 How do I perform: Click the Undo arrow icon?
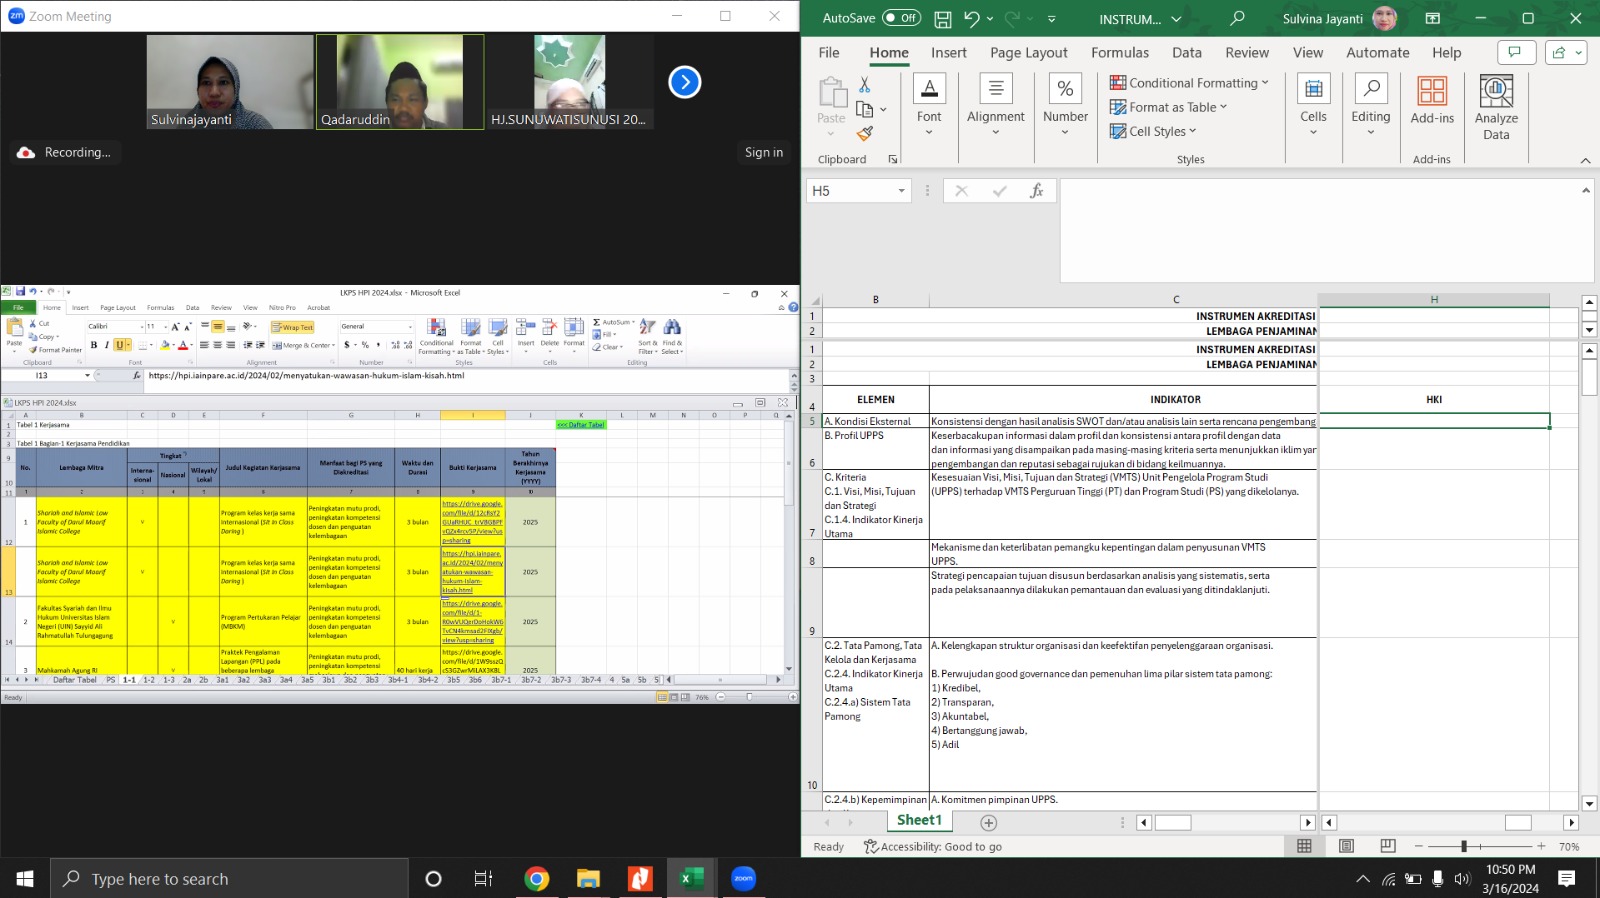pyautogui.click(x=971, y=18)
